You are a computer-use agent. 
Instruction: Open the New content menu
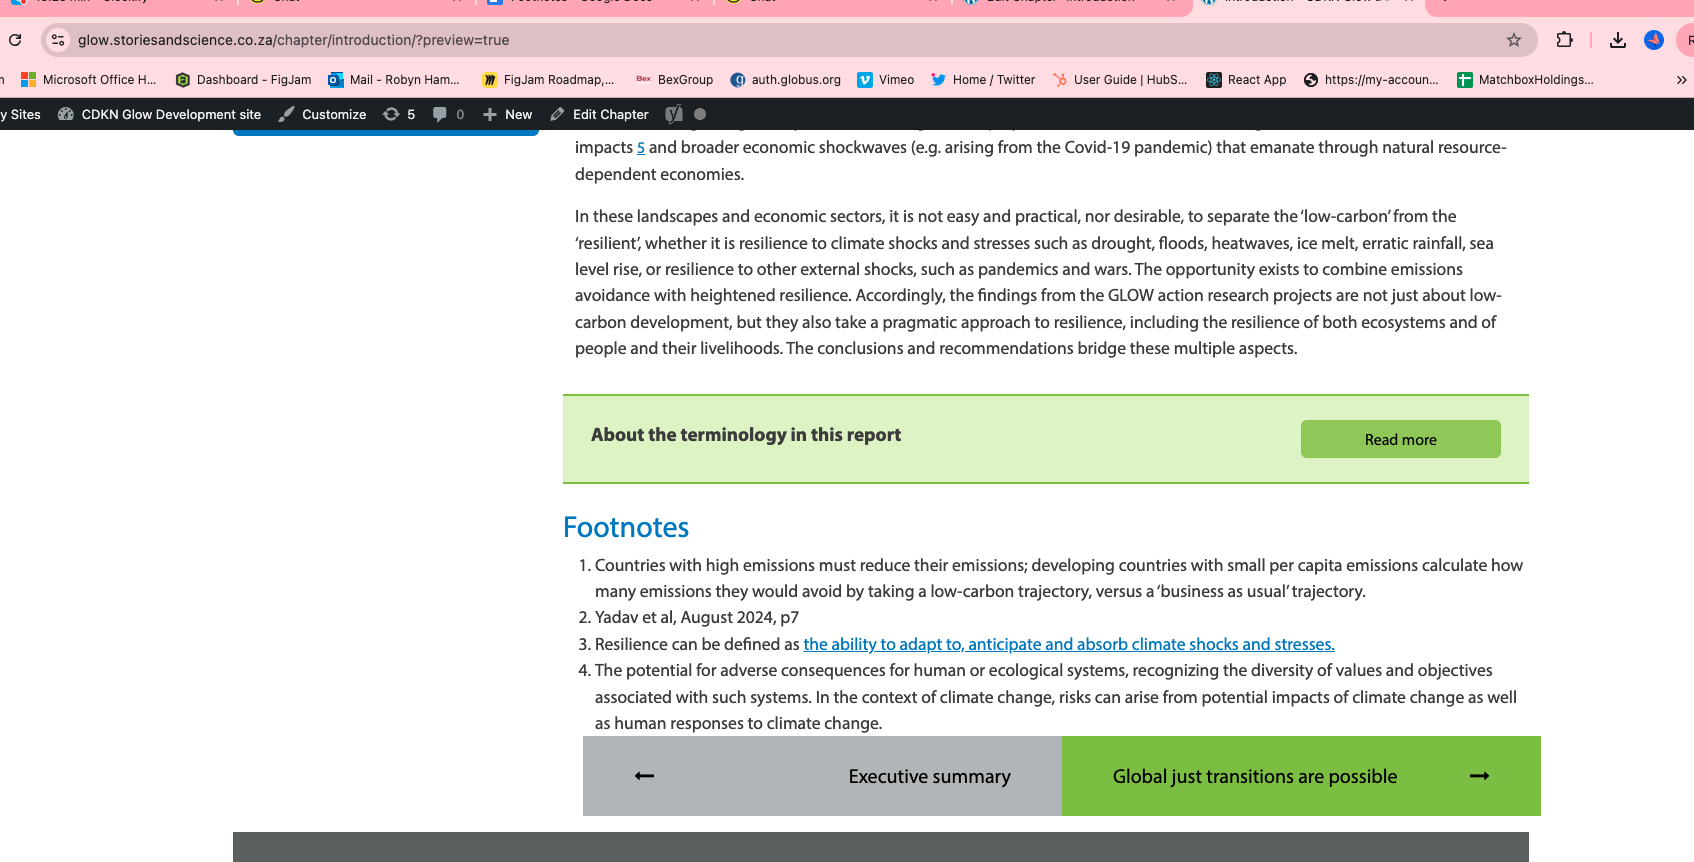coord(507,114)
